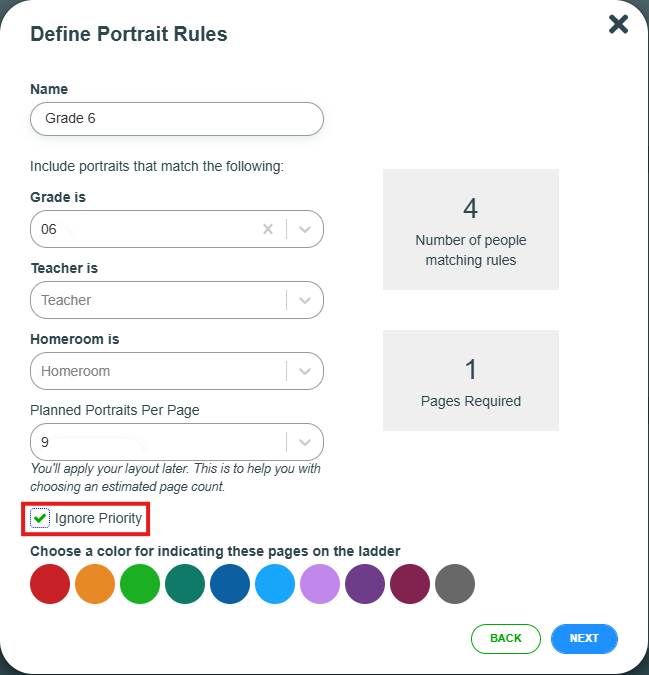Click the BACK button

(x=506, y=638)
